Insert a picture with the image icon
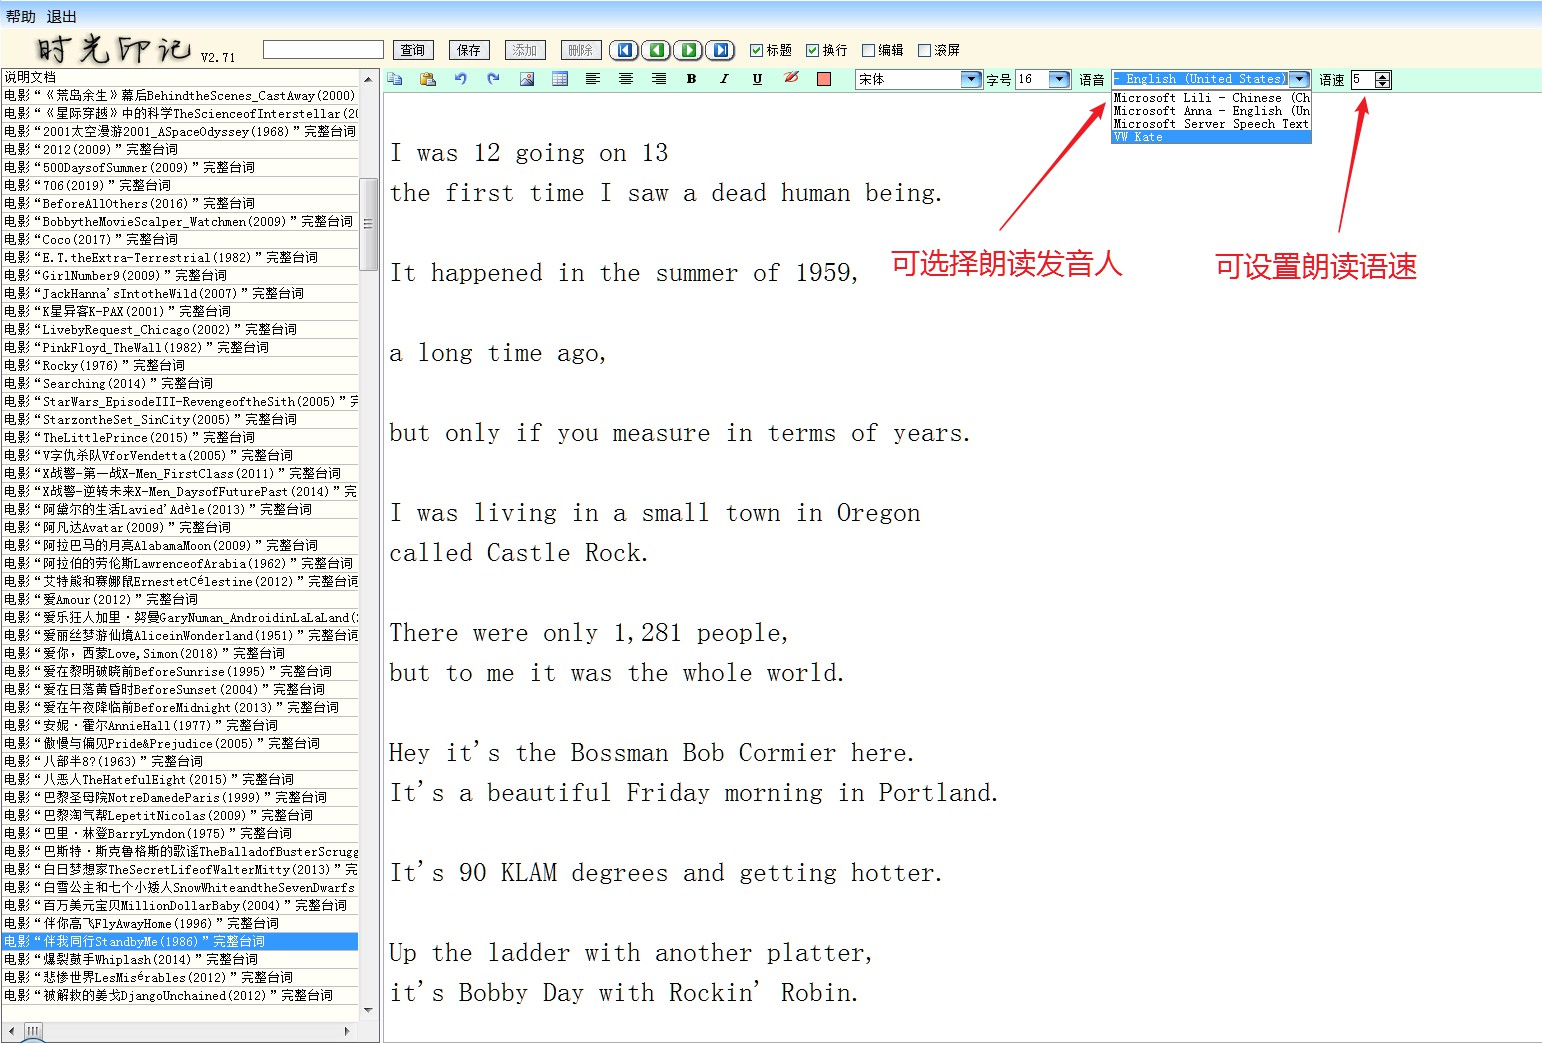 (527, 79)
